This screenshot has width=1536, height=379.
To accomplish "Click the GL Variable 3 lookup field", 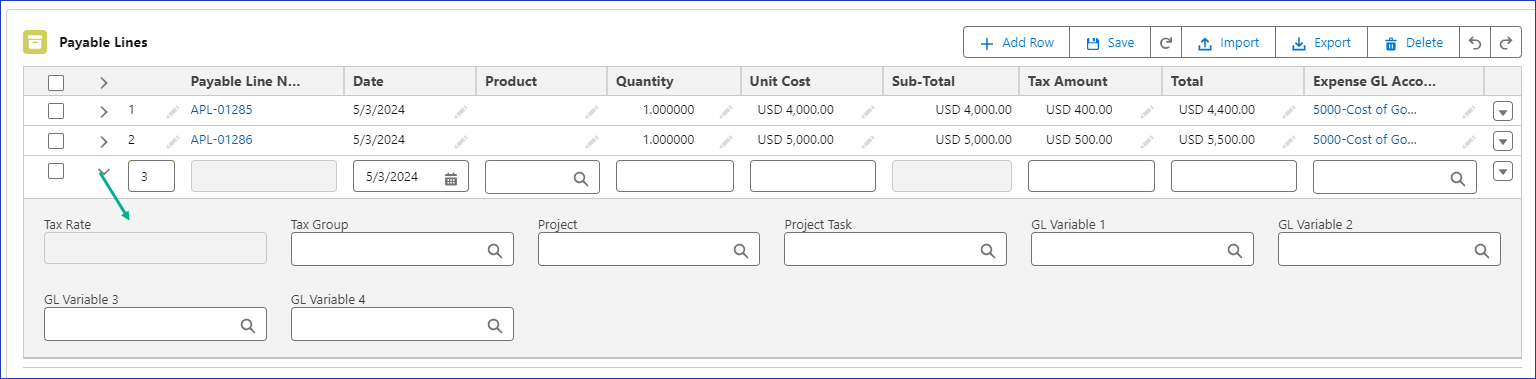I will [155, 324].
